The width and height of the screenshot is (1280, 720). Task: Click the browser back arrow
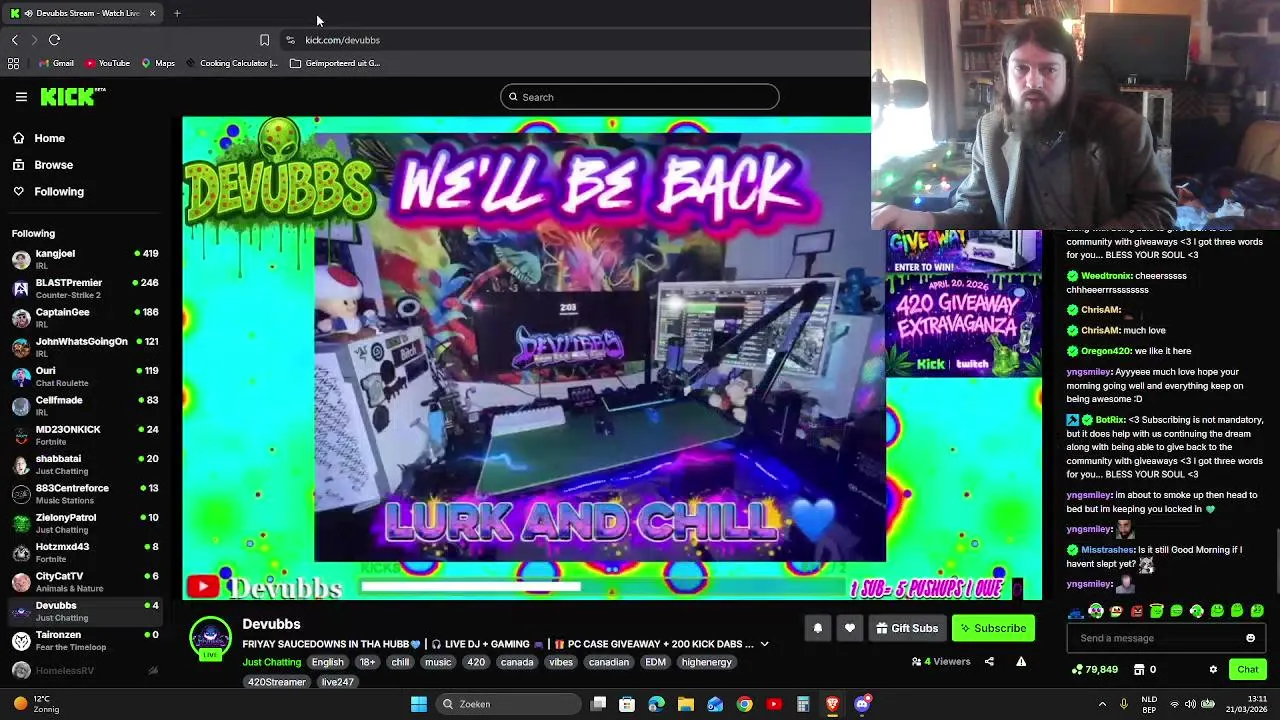(x=14, y=40)
